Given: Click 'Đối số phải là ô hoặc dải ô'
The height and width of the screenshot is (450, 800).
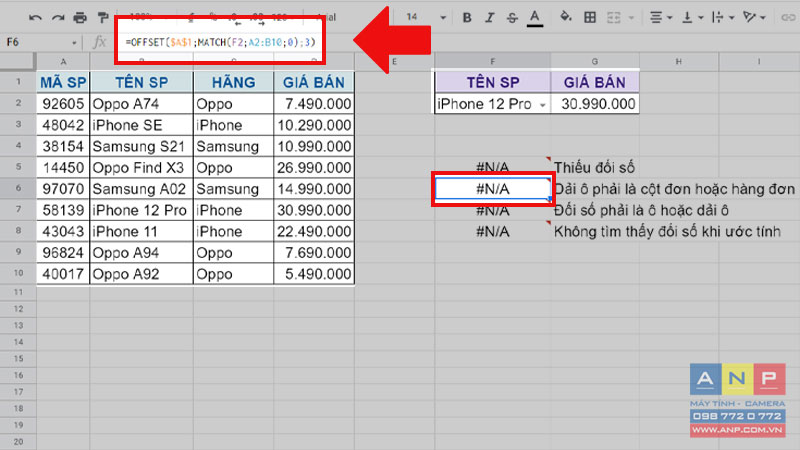Looking at the screenshot, I should [641, 210].
